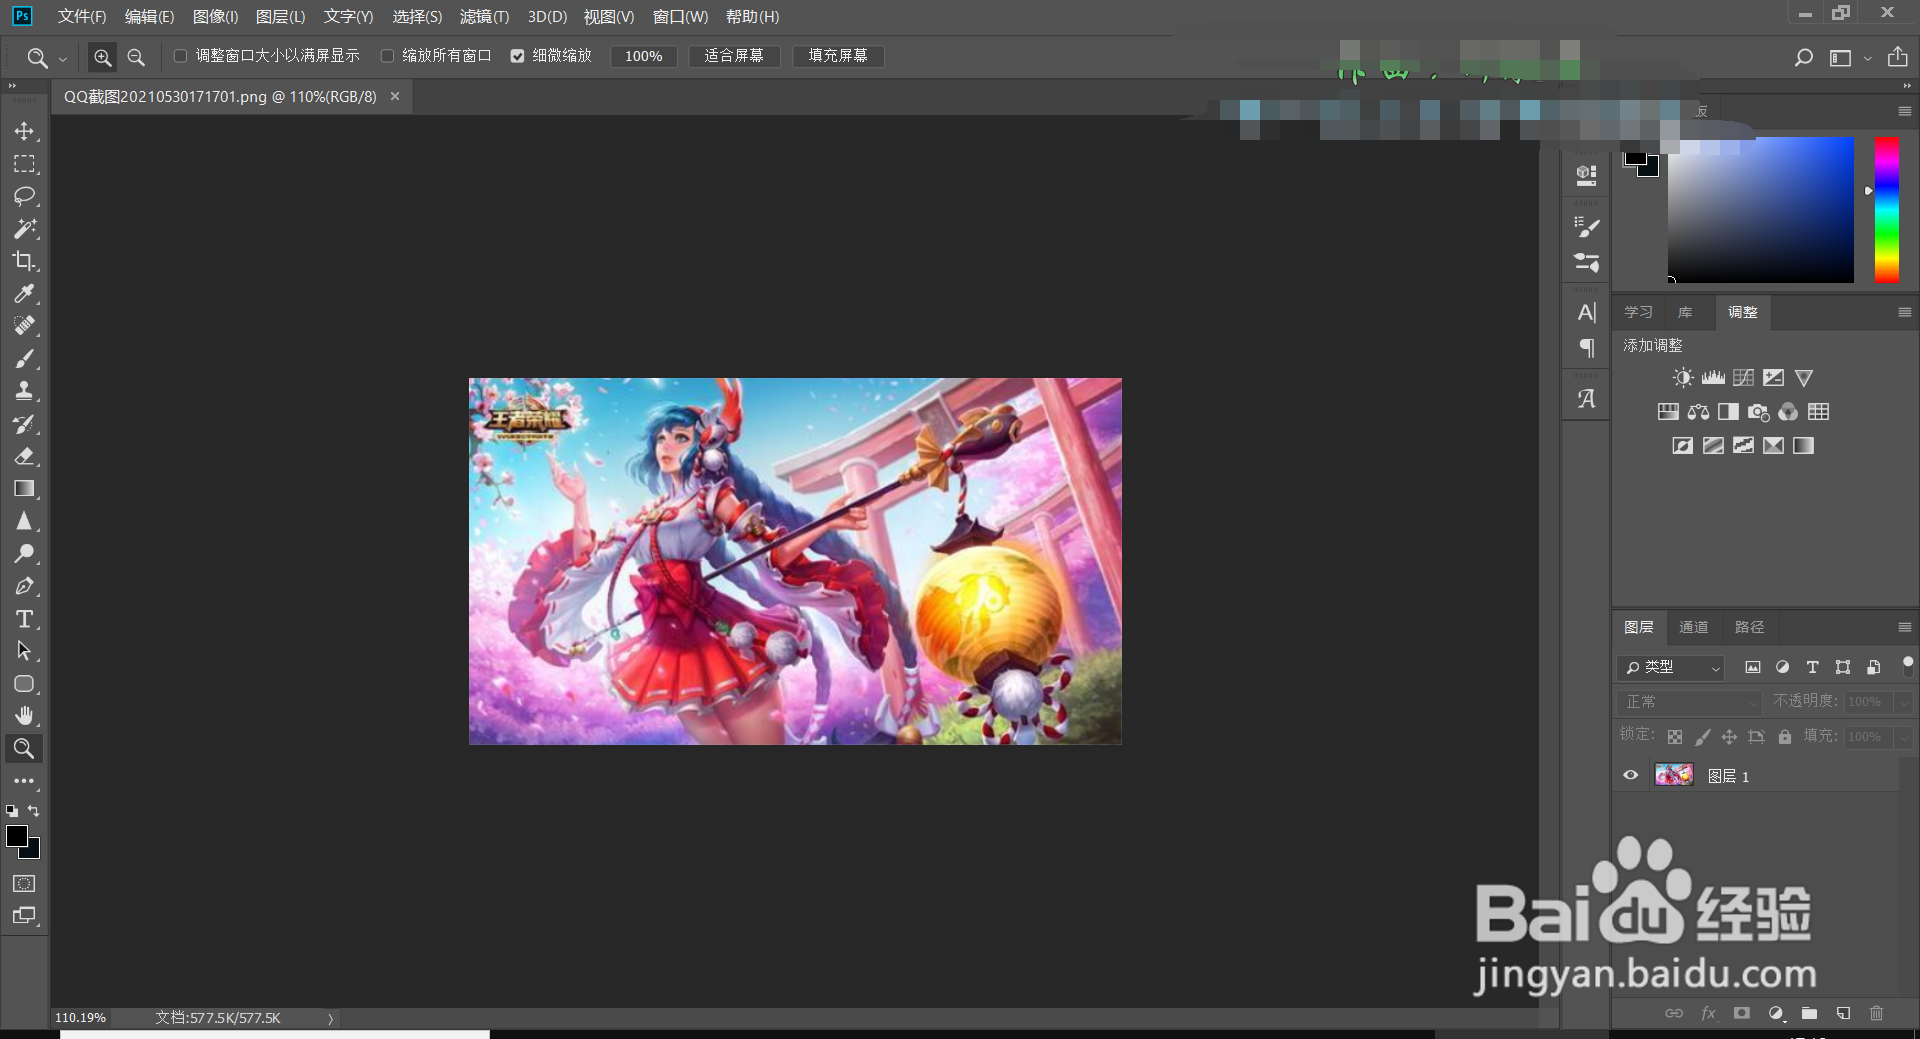This screenshot has height=1039, width=1920.
Task: Change screen mode icon in toolbar
Action: point(24,916)
